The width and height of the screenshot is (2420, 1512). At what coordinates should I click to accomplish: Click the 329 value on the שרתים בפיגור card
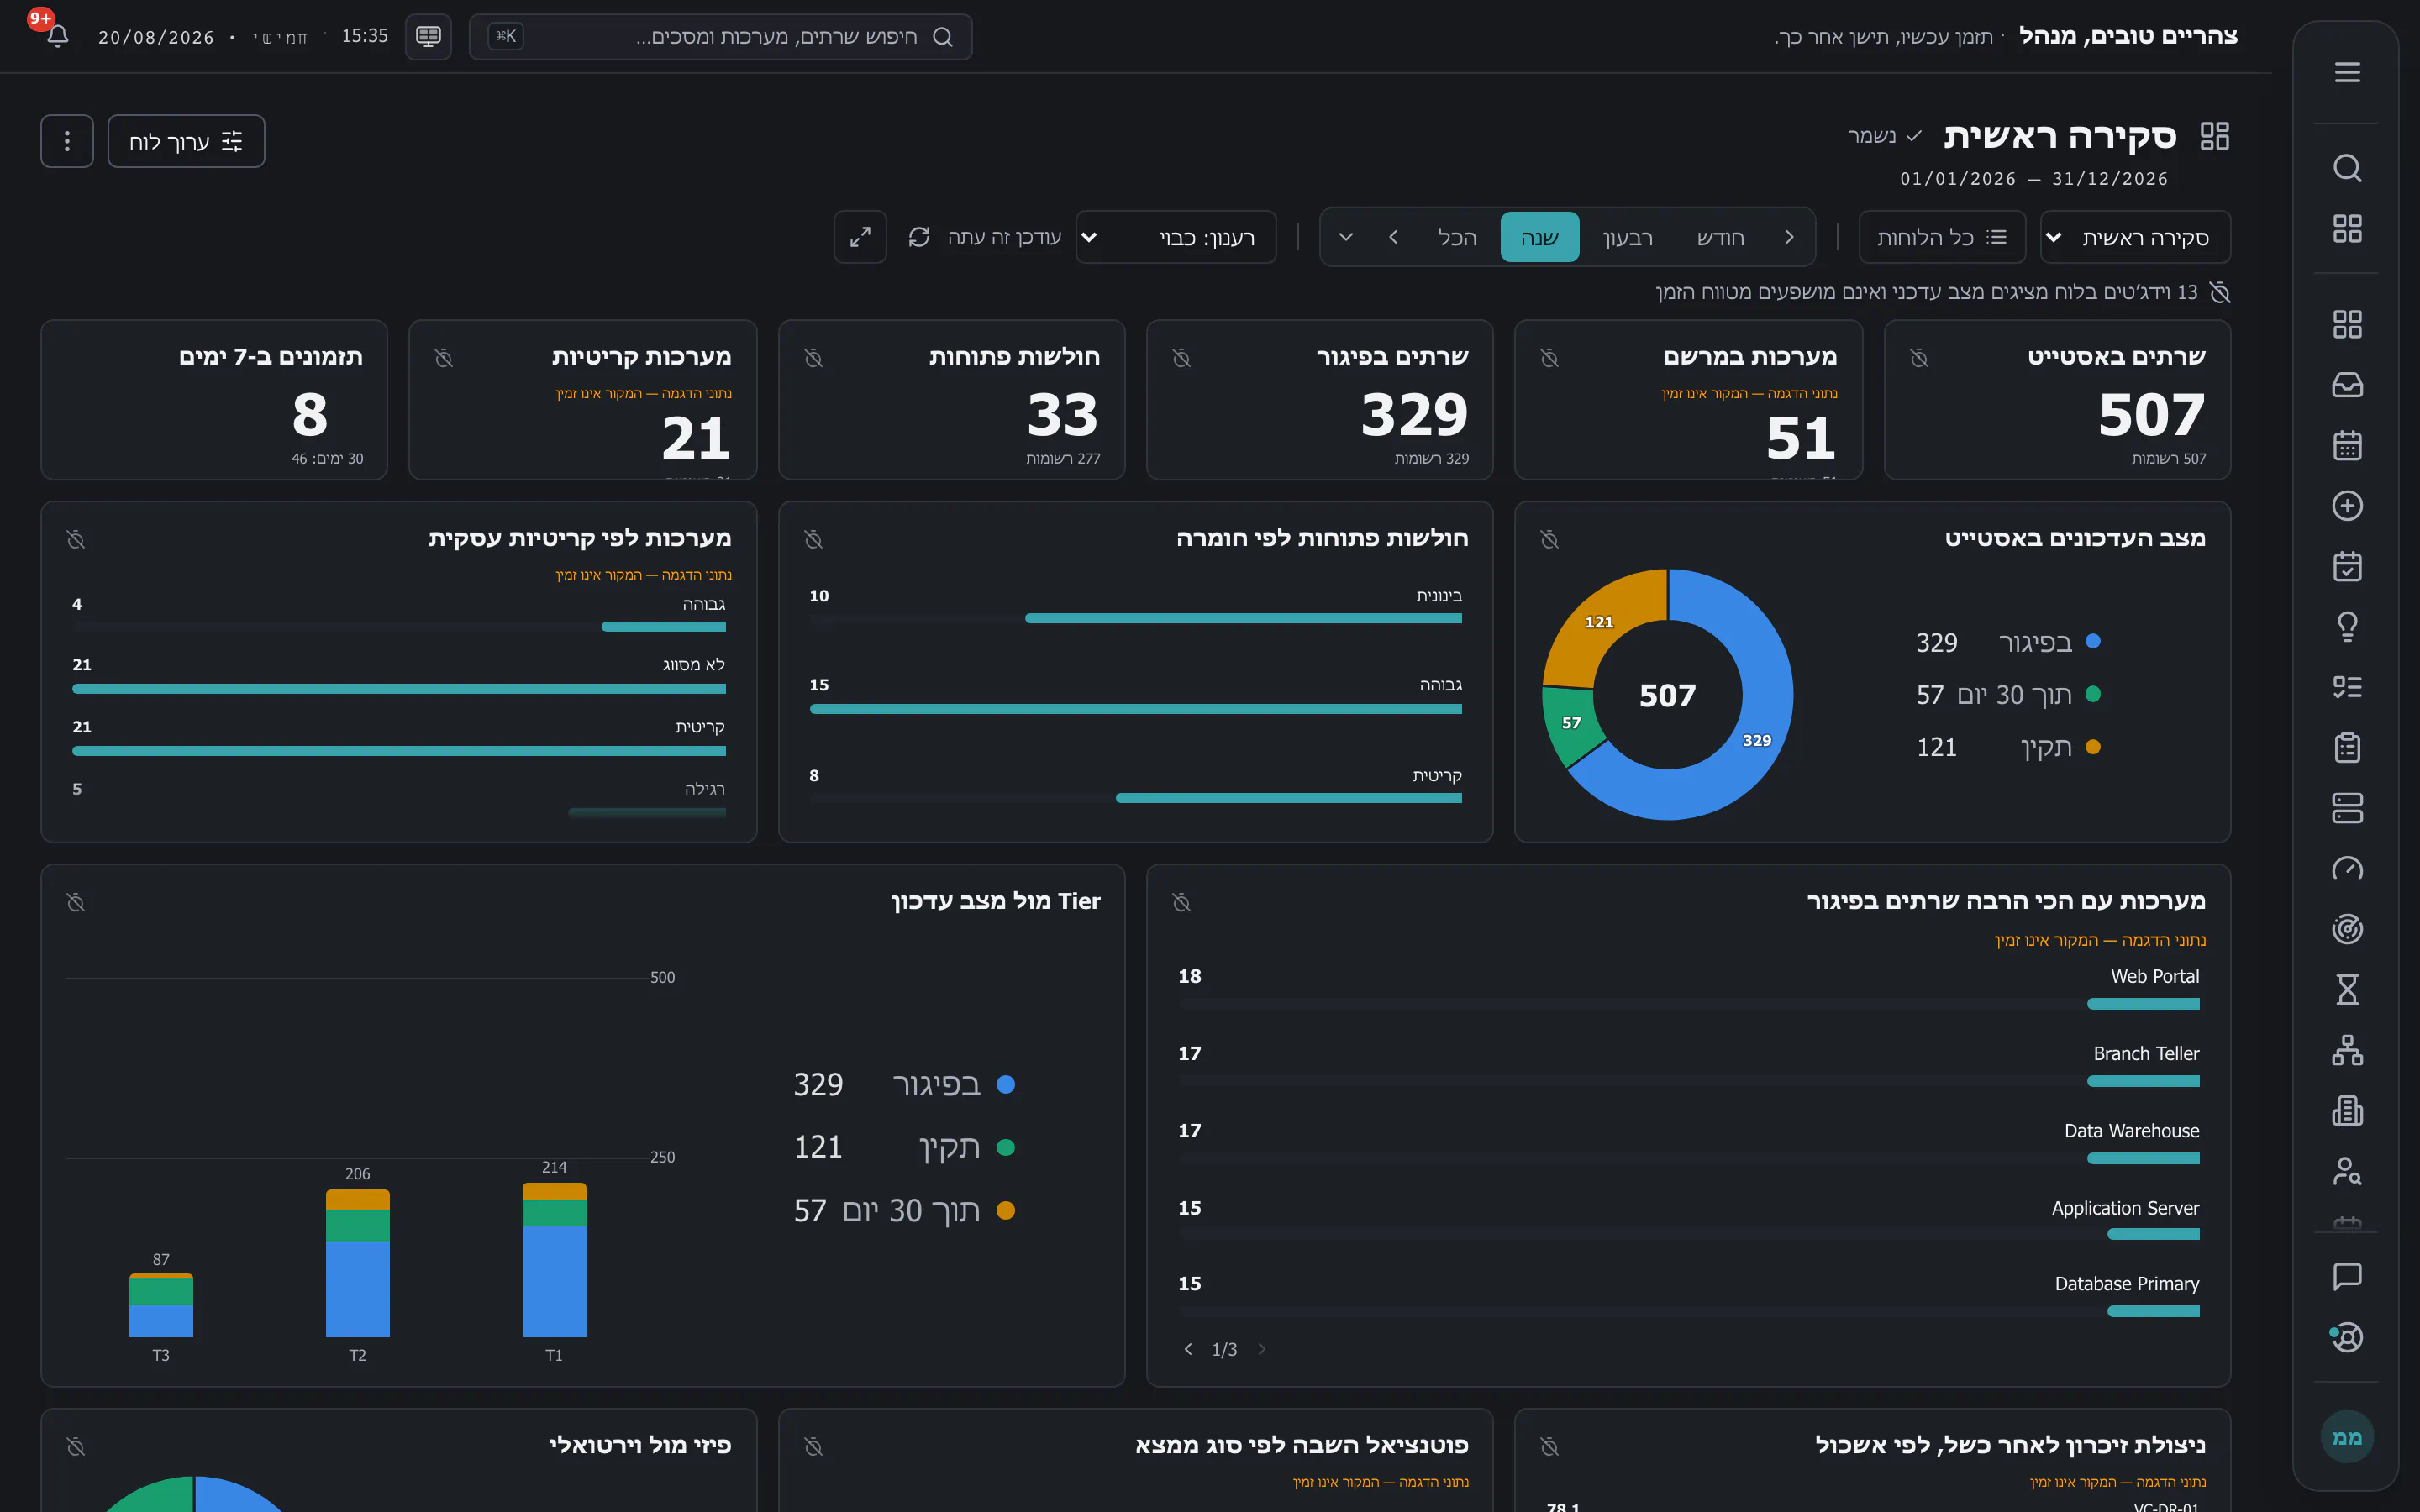1414,415
